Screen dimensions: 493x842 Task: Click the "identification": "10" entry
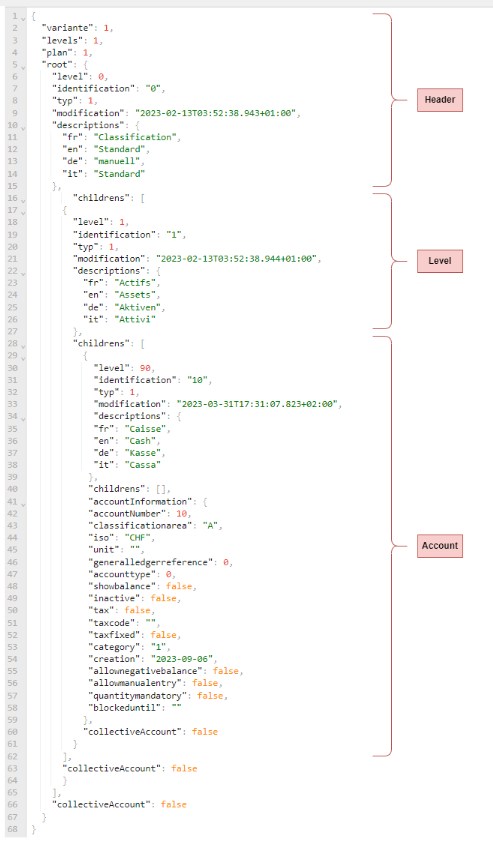(x=153, y=380)
